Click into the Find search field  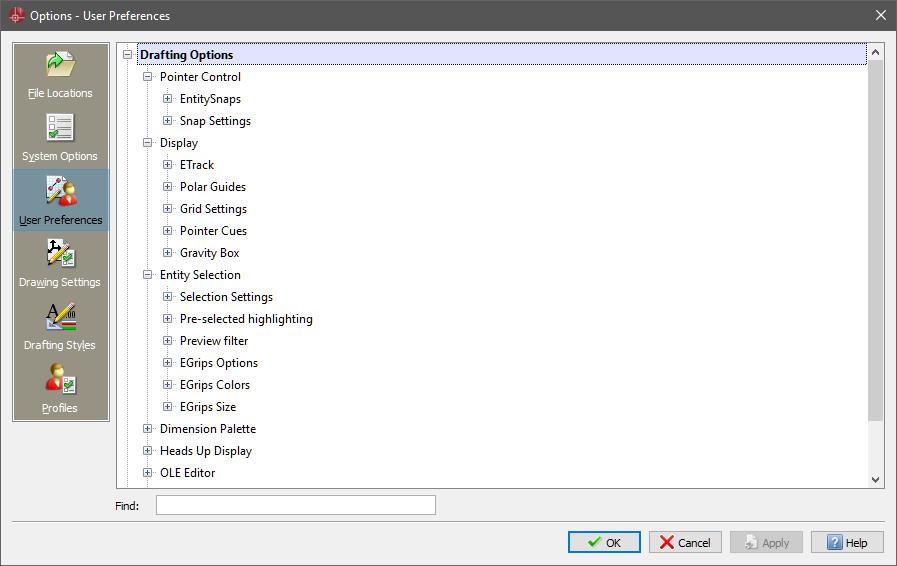[x=296, y=505]
